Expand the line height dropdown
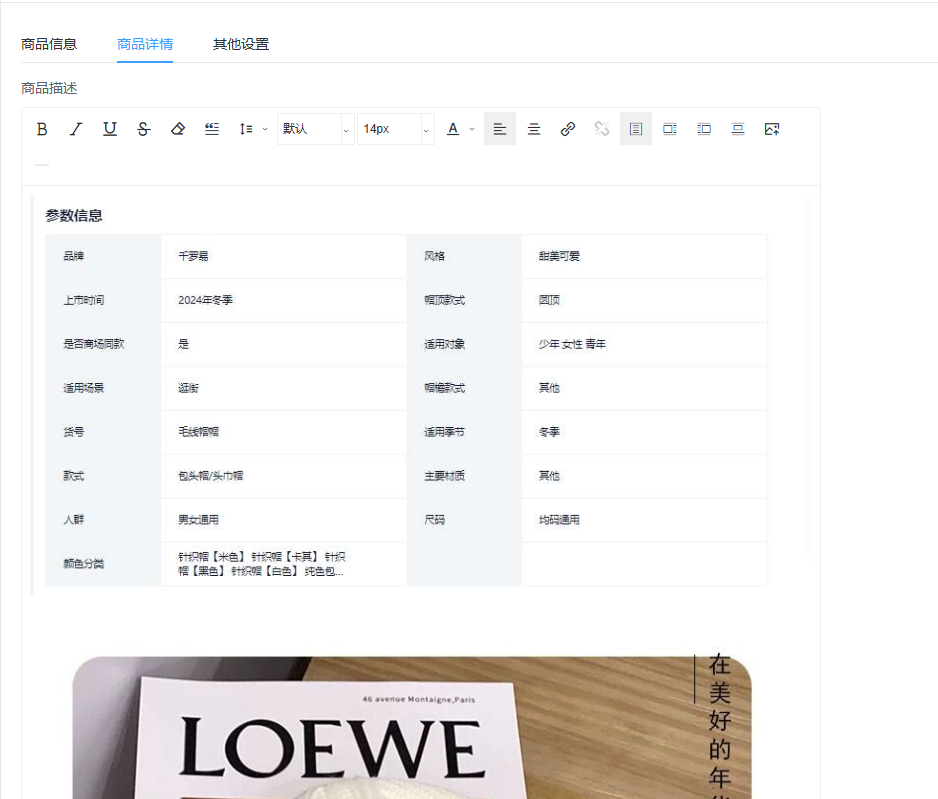Image resolution: width=938 pixels, height=799 pixels. pyautogui.click(x=252, y=129)
